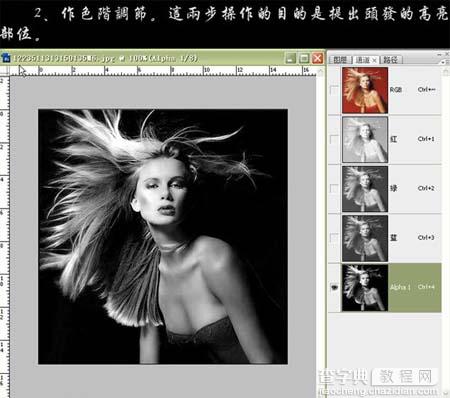Click the Photoshop document icon in title bar
Viewport: 450px width, 398px height.
coord(6,58)
